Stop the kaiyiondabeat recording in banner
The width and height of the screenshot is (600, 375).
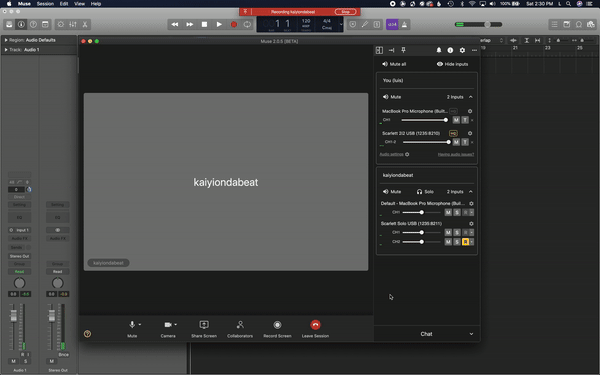(345, 12)
